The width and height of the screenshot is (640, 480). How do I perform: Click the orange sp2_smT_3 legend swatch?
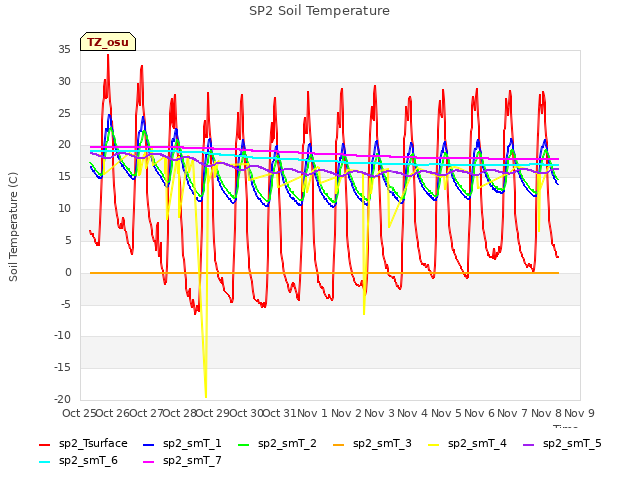[x=339, y=444]
